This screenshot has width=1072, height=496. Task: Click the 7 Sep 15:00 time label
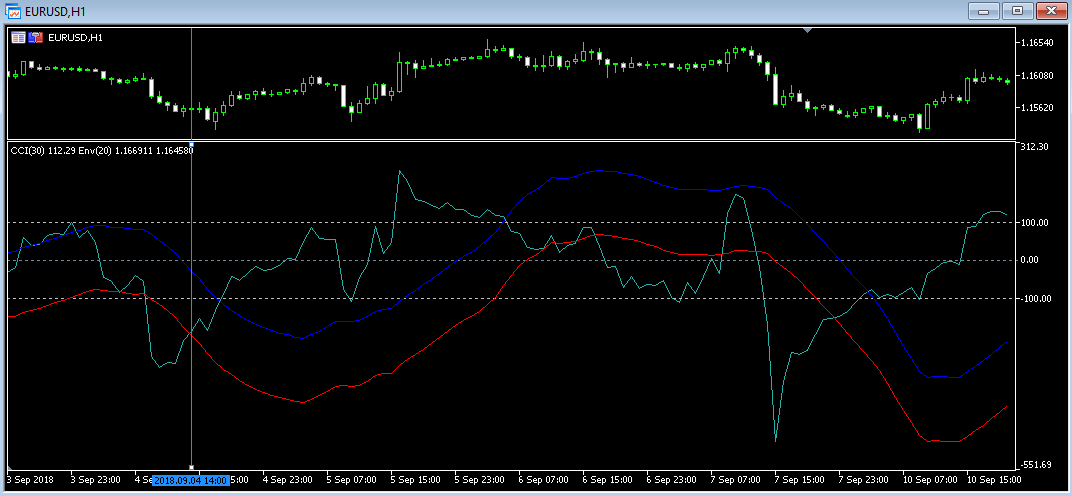tap(801, 480)
